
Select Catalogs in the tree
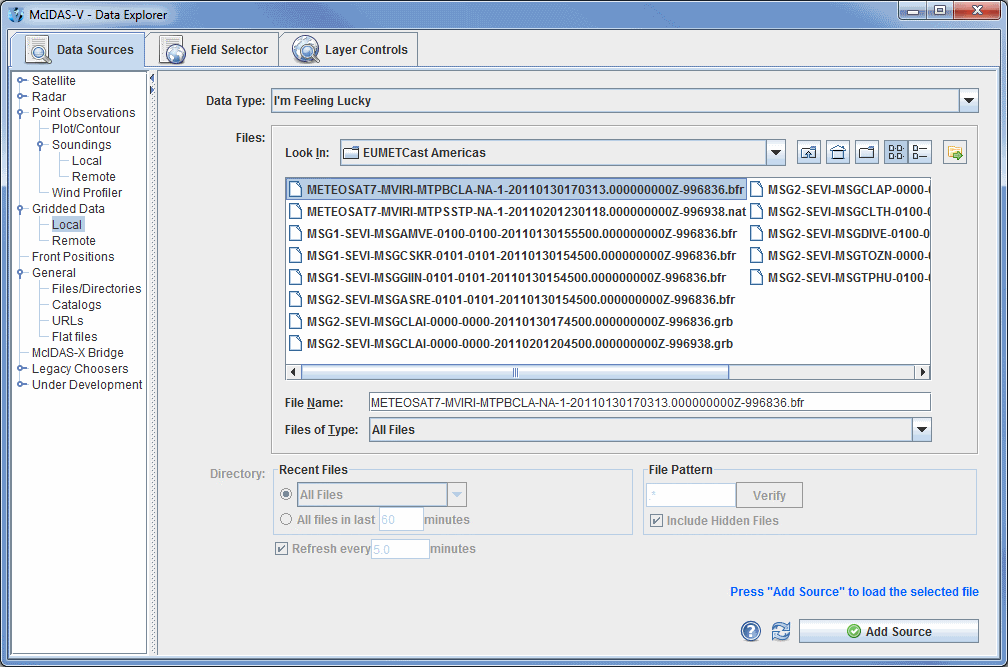[x=76, y=305]
